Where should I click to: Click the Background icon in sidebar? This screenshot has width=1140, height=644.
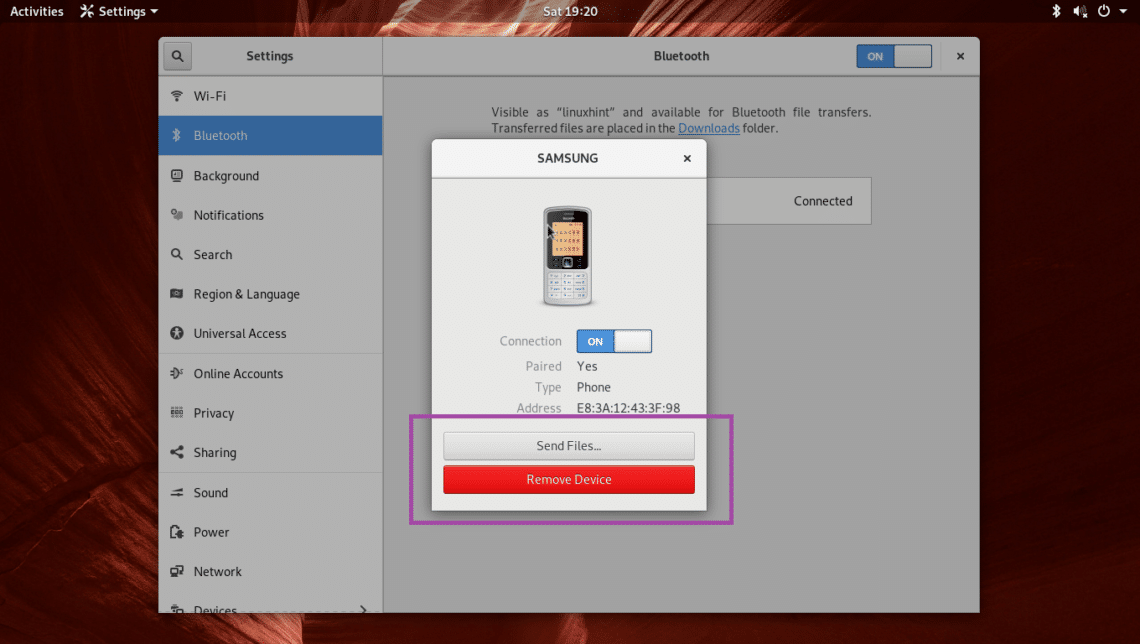pyautogui.click(x=177, y=175)
